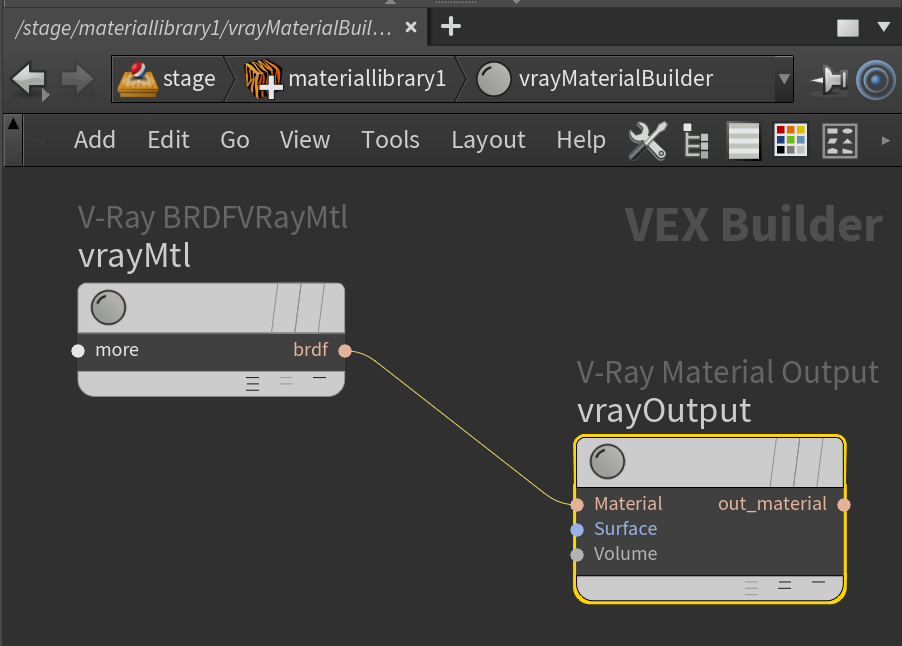Add a new pane tab with the plus
The image size is (902, 646).
[451, 26]
